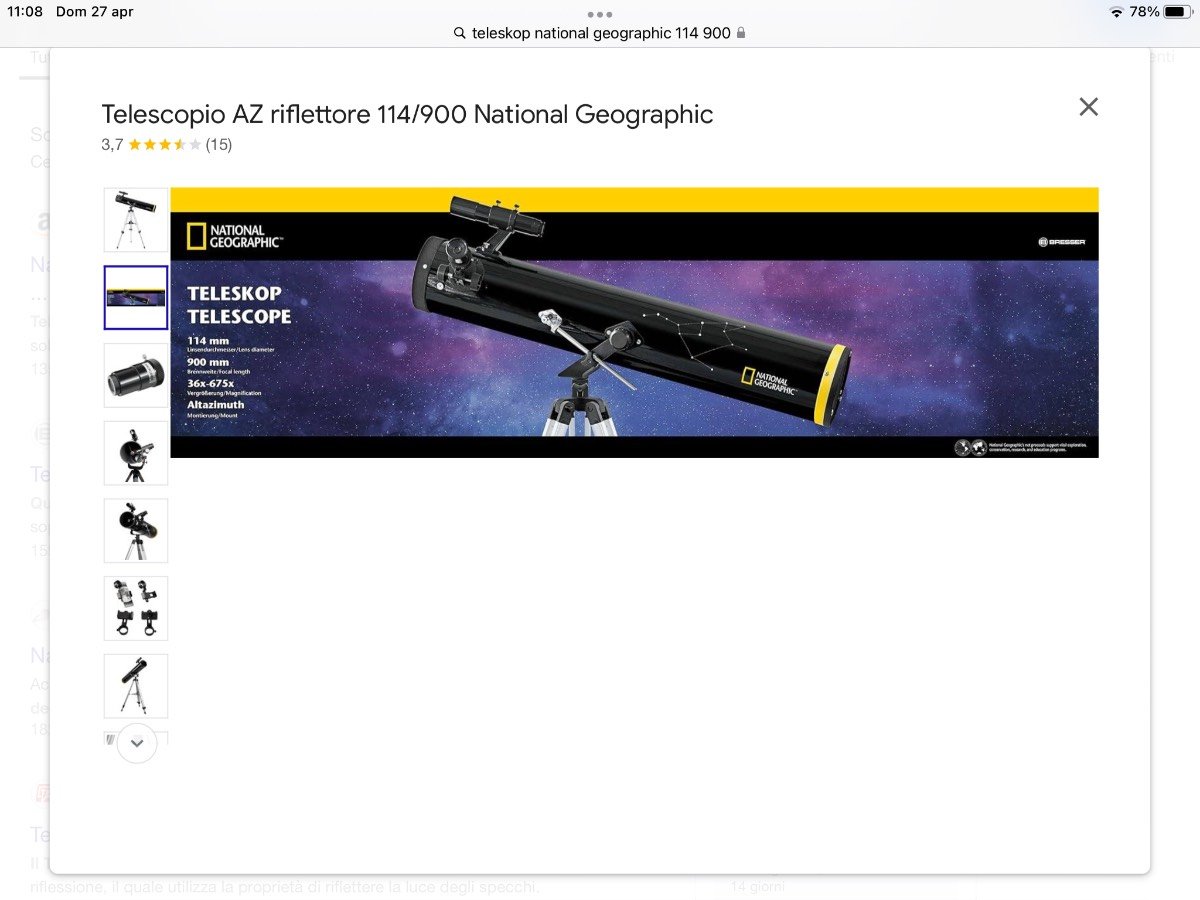Tap the 3,7 star rating
1200x900 pixels.
point(151,144)
